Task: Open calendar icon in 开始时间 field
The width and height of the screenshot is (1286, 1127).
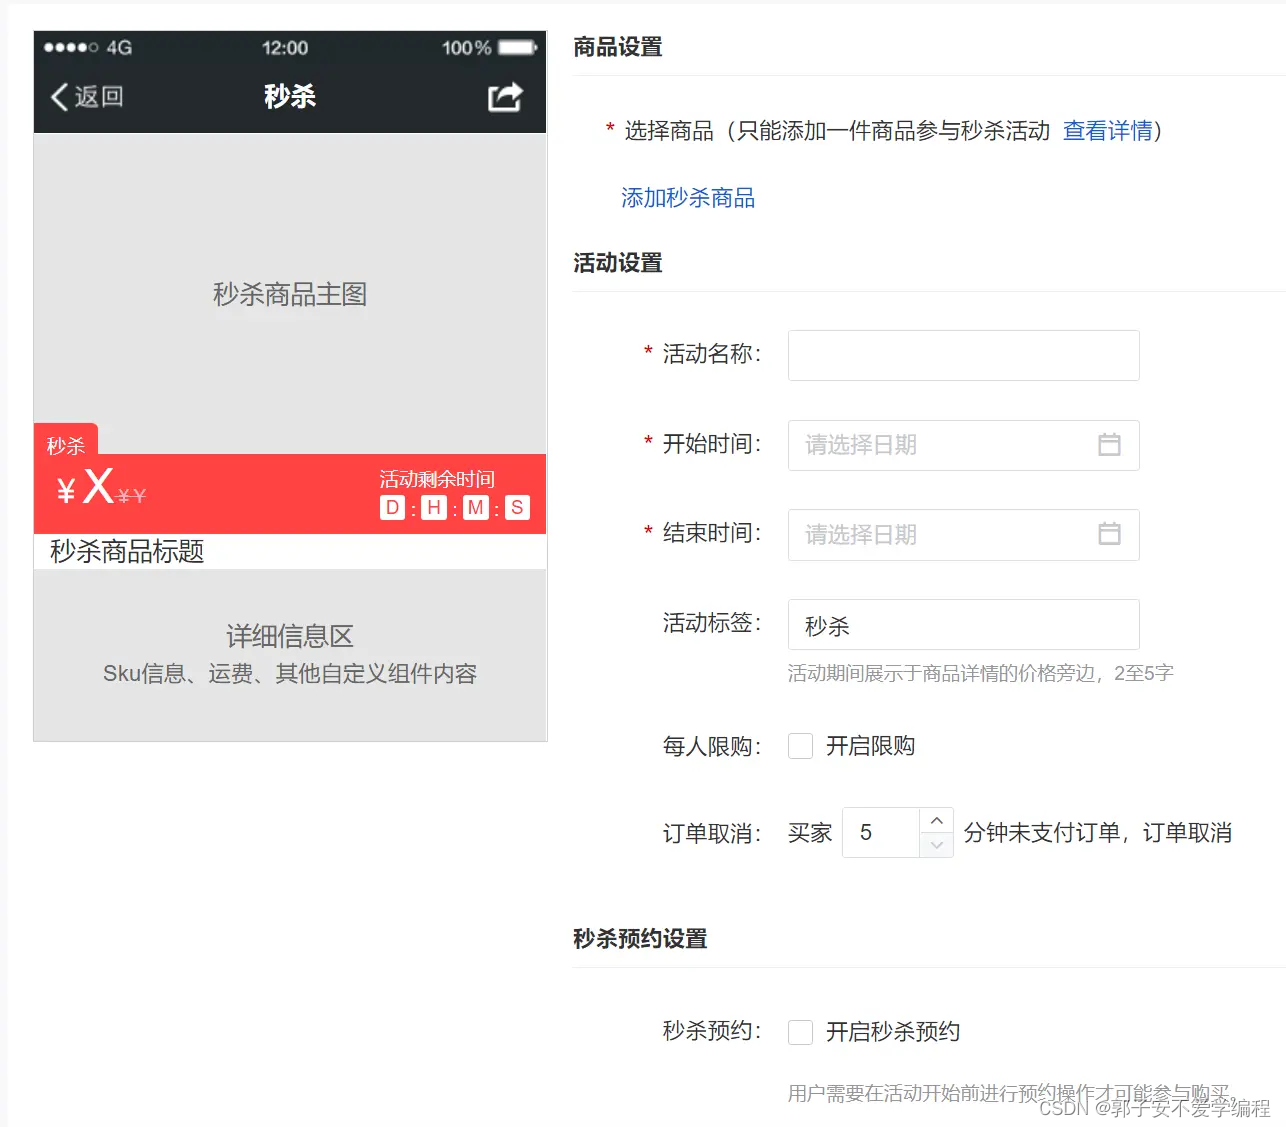Action: (1109, 445)
